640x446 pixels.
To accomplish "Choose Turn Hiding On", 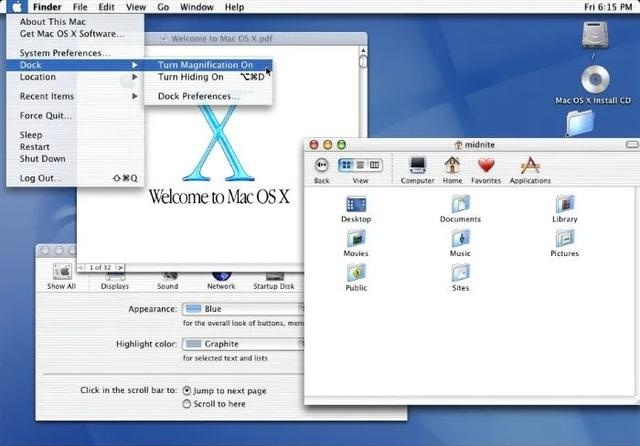I will (208, 77).
